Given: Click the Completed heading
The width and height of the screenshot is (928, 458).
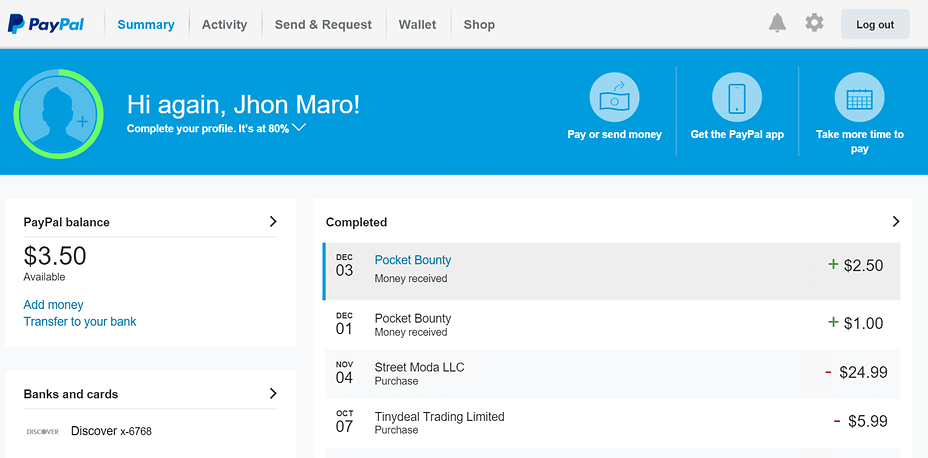Looking at the screenshot, I should 356,222.
